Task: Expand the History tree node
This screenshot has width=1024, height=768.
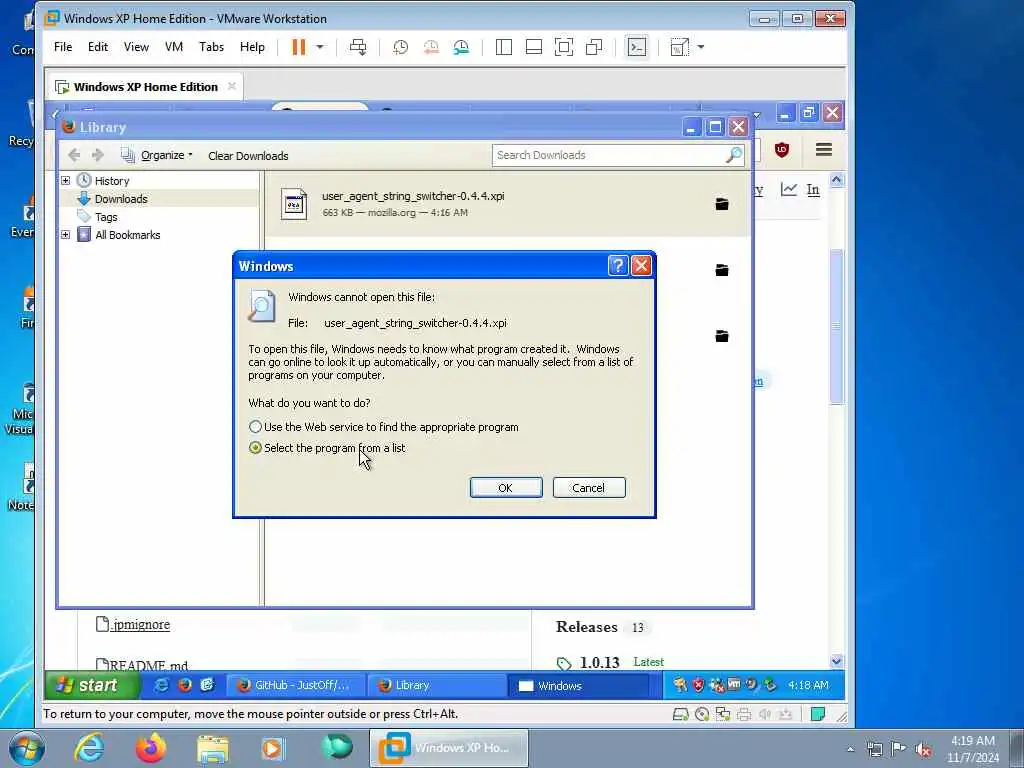Action: [65, 180]
